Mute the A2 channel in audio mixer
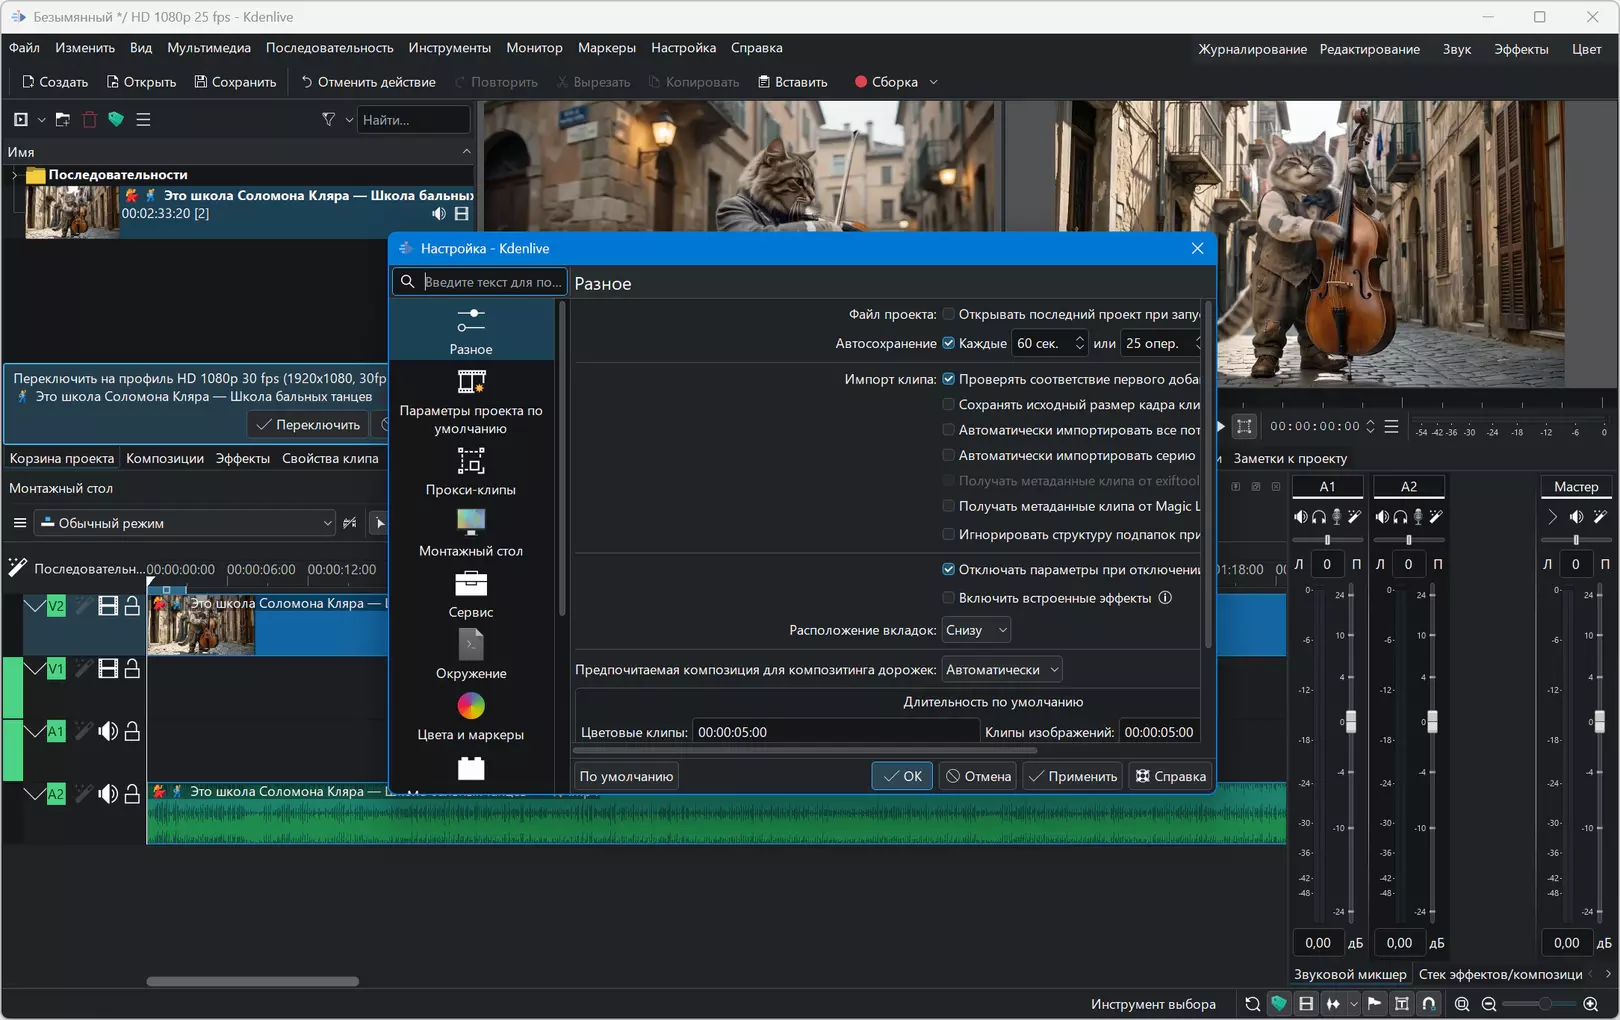Image resolution: width=1620 pixels, height=1020 pixels. click(x=1382, y=517)
